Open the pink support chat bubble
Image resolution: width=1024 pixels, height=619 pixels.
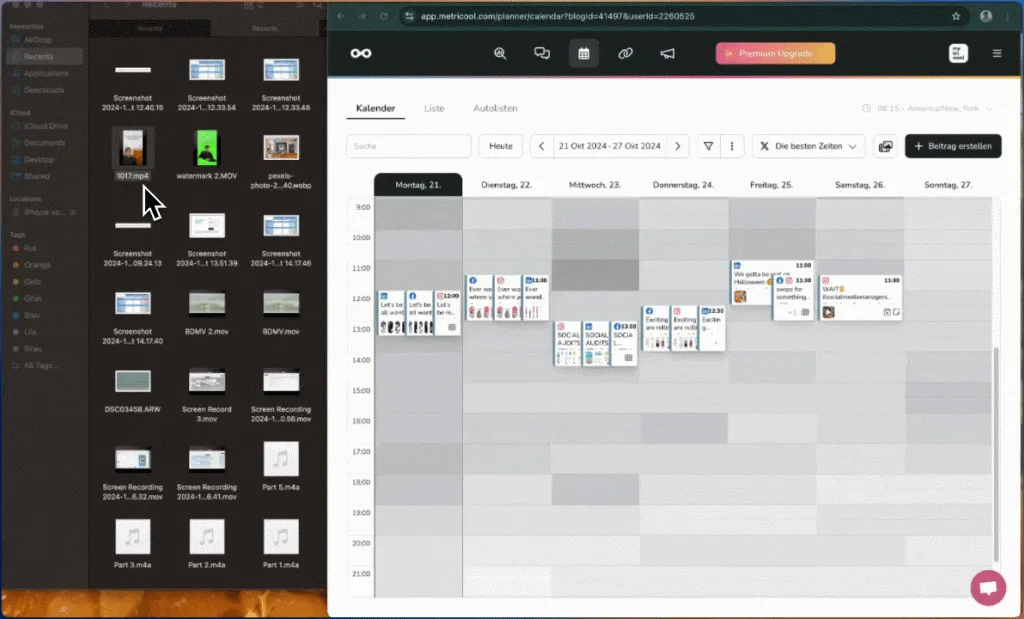click(x=988, y=587)
